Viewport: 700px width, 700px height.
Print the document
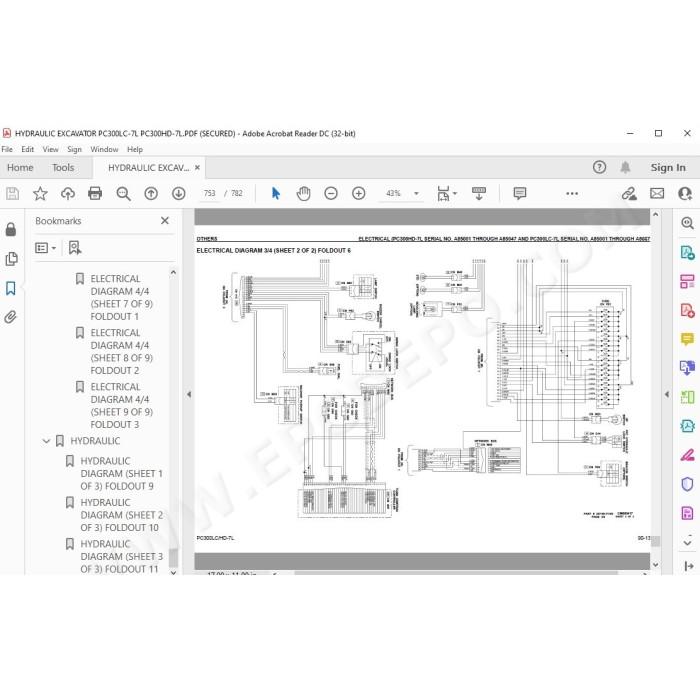95,194
